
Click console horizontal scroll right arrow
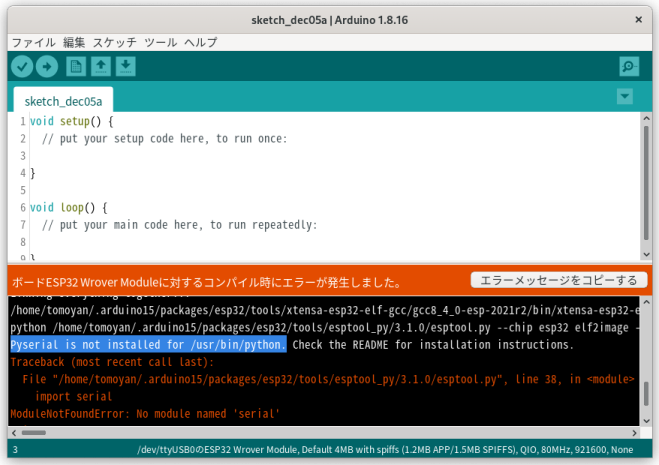pyautogui.click(x=634, y=433)
